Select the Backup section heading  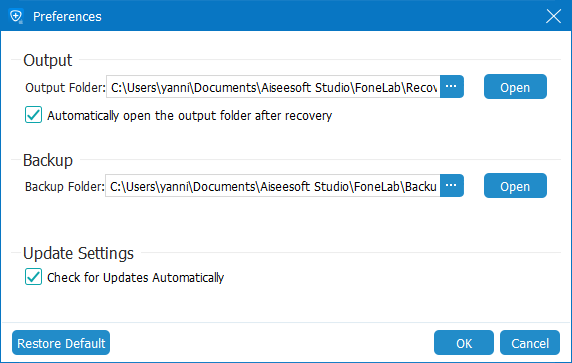tap(48, 161)
